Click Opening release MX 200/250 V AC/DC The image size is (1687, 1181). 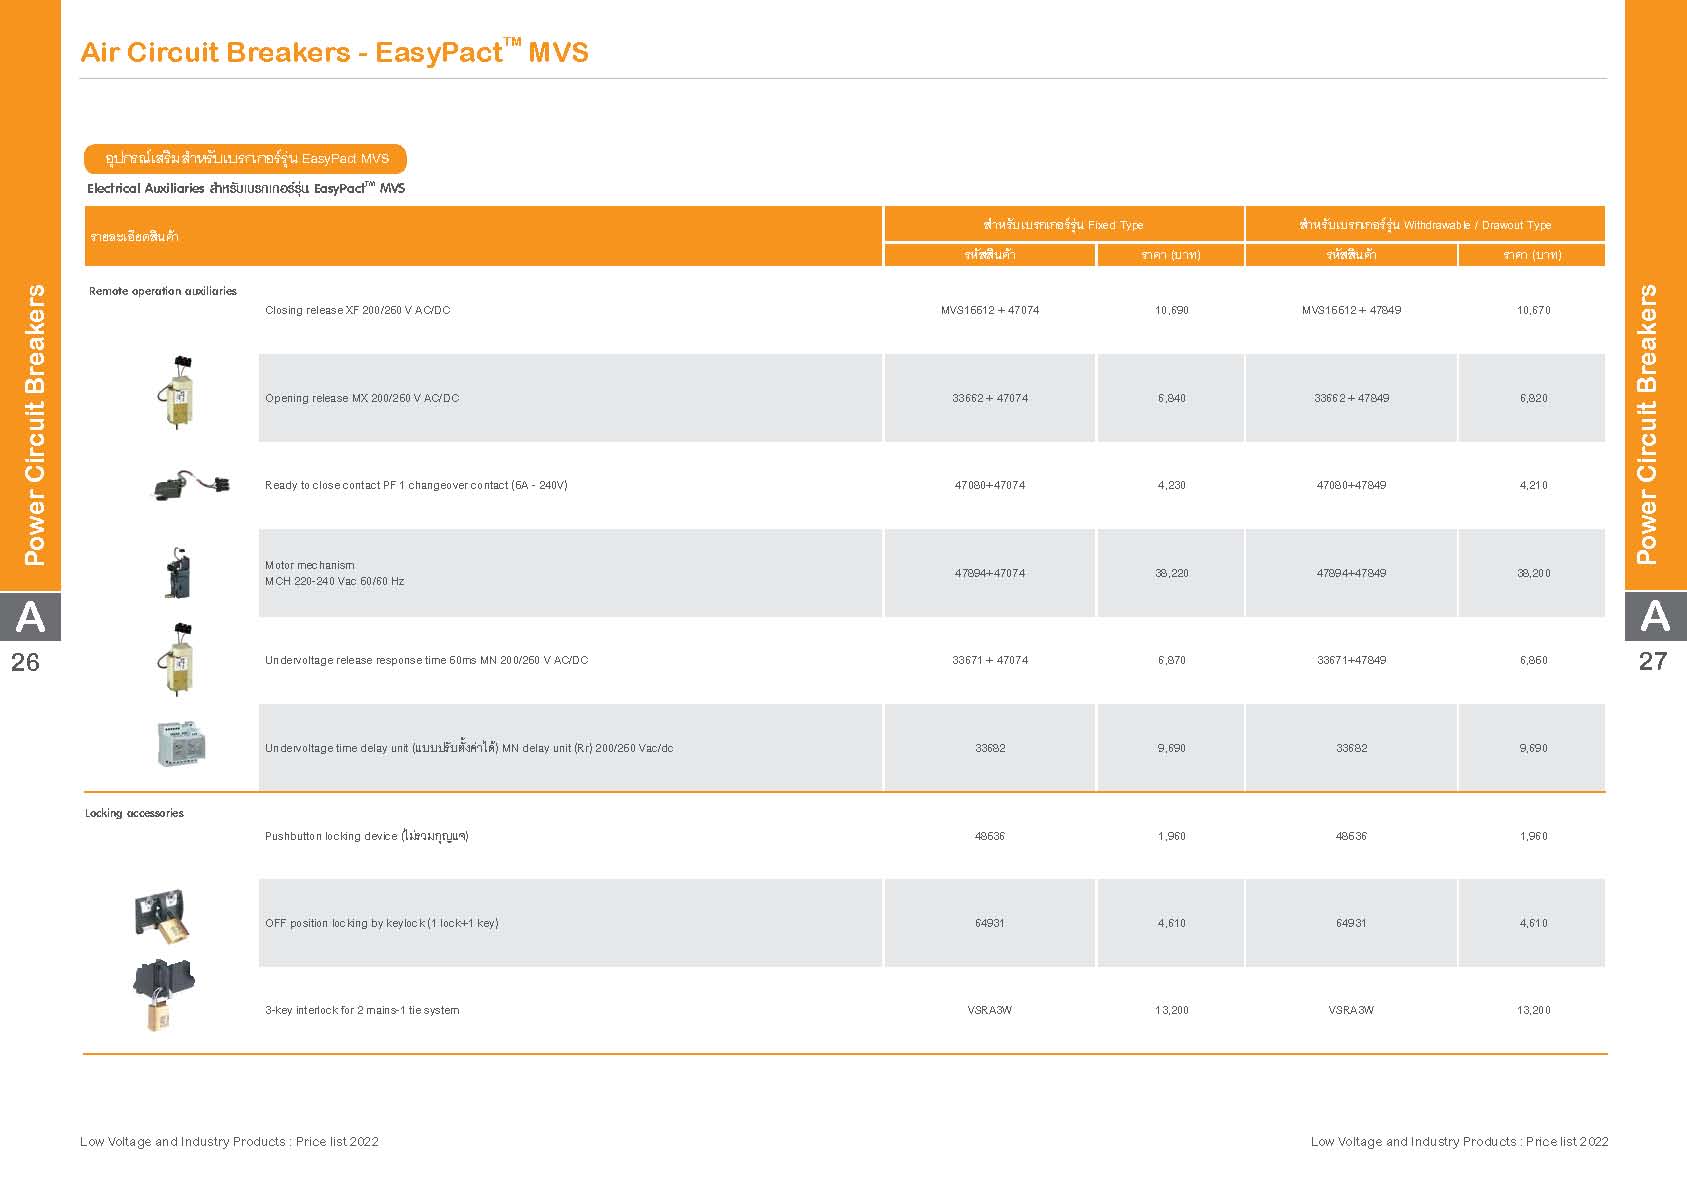point(362,398)
